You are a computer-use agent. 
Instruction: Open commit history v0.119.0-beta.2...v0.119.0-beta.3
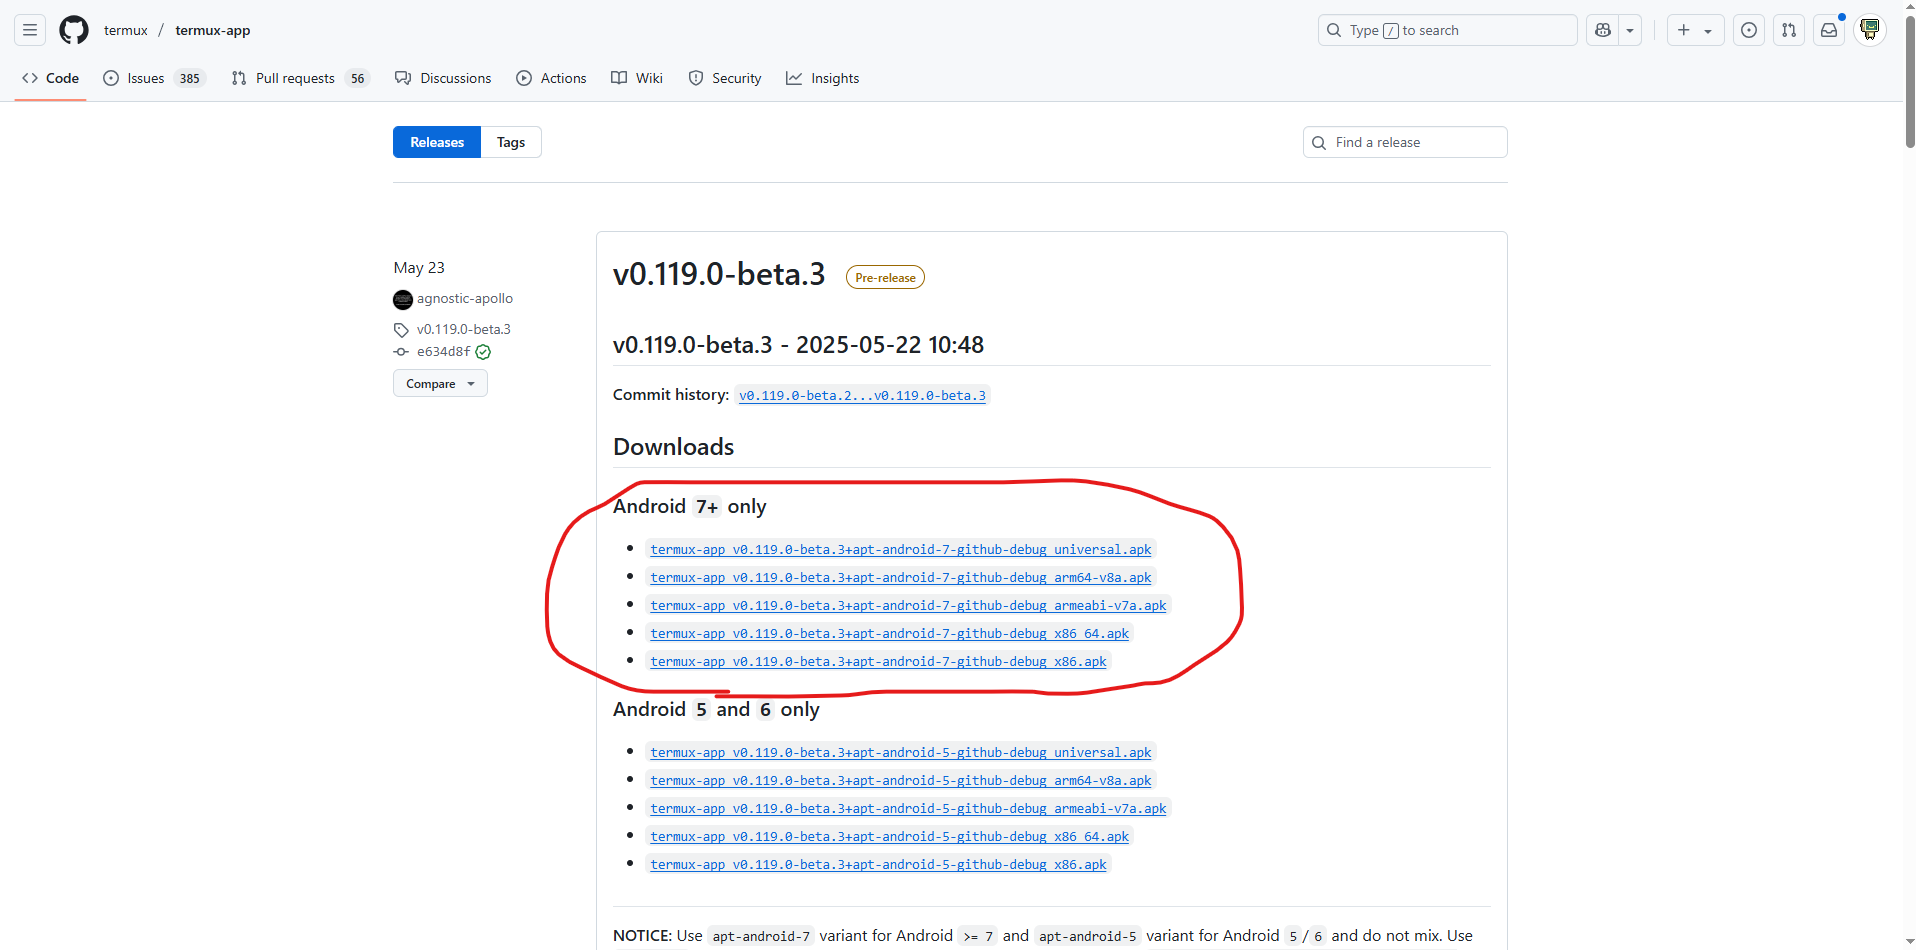click(x=862, y=396)
